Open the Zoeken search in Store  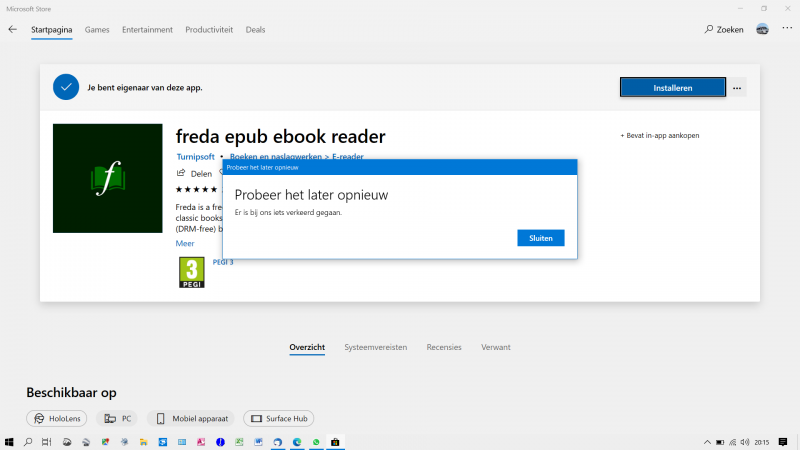pos(724,30)
